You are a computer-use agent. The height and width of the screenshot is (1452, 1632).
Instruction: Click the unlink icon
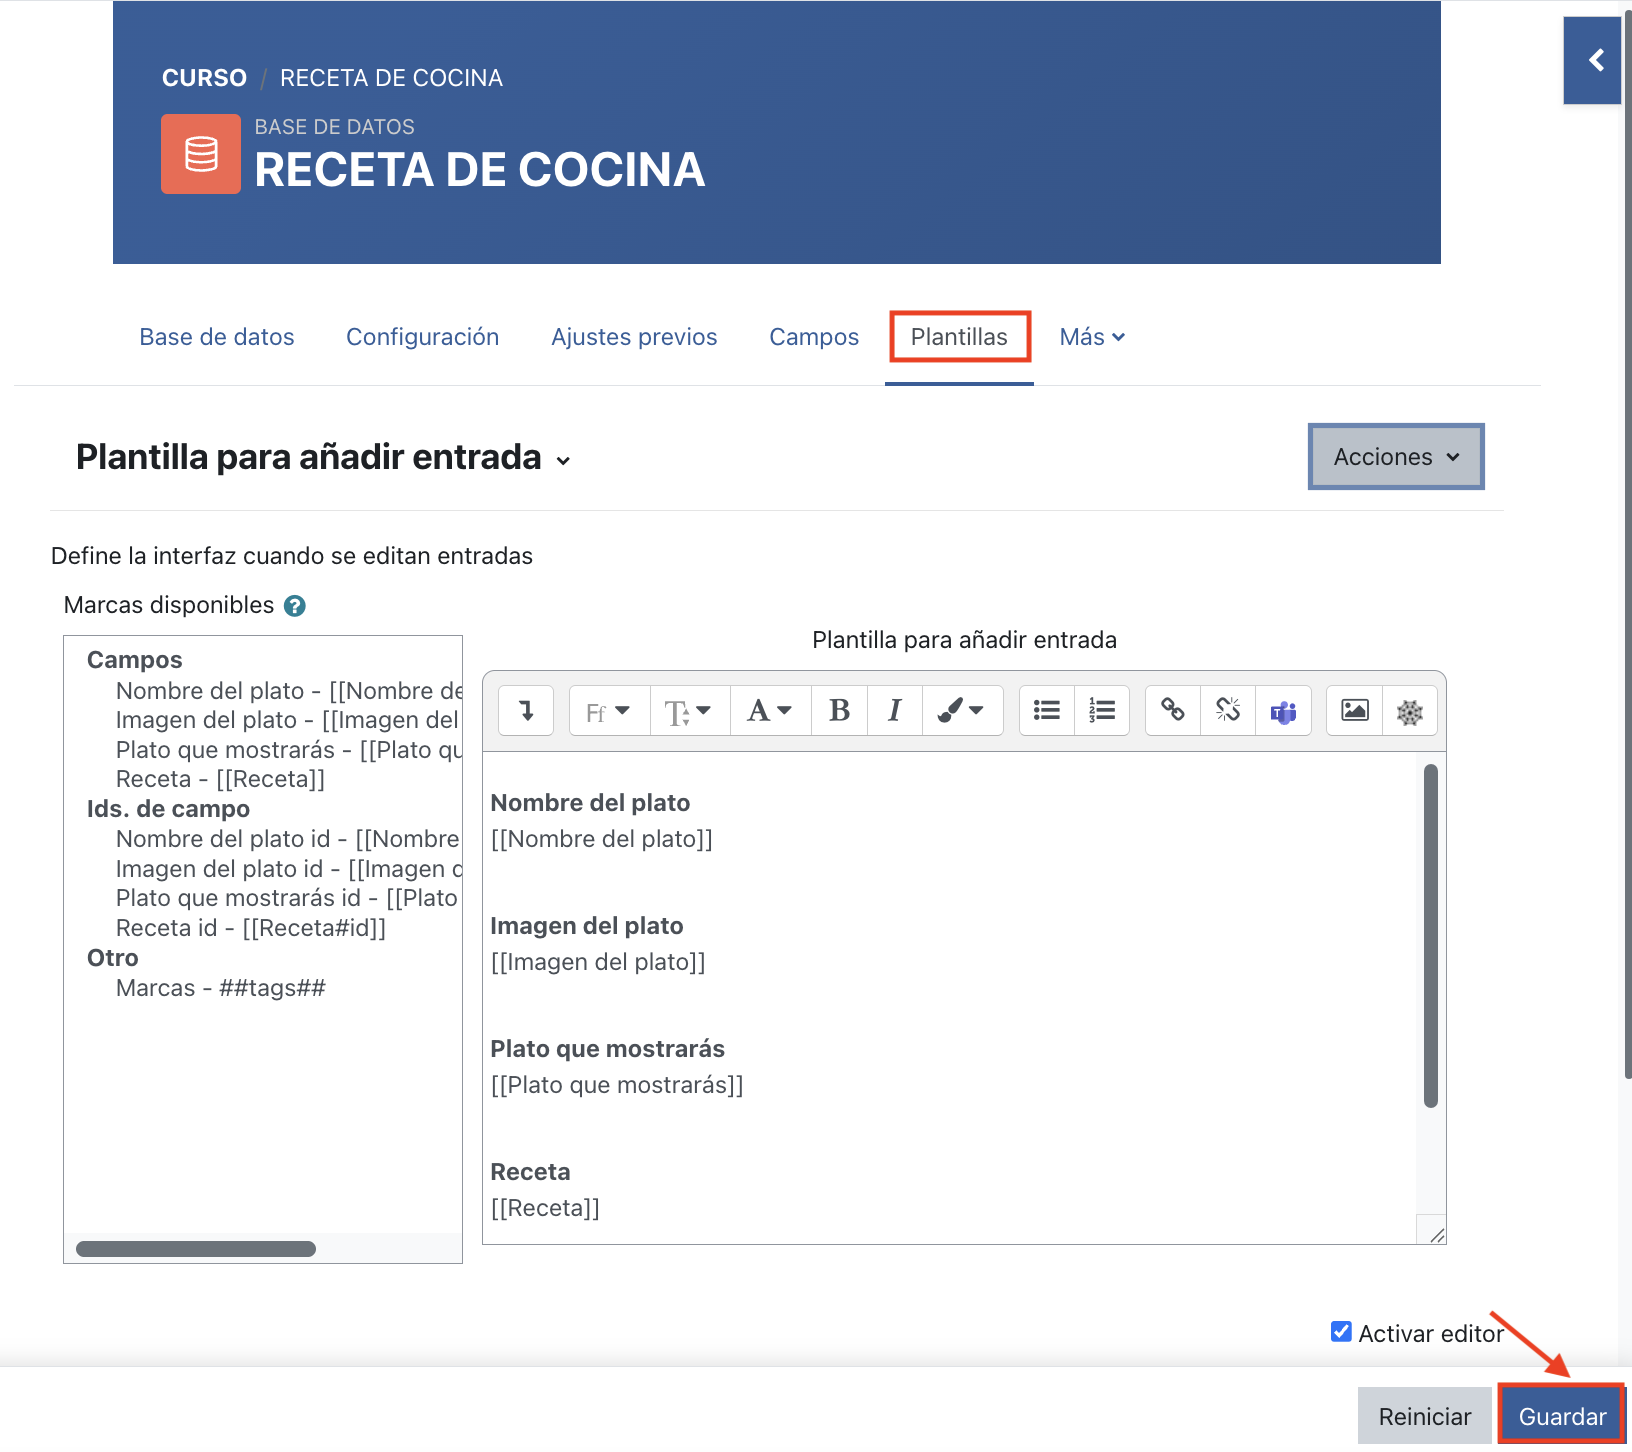(x=1228, y=711)
